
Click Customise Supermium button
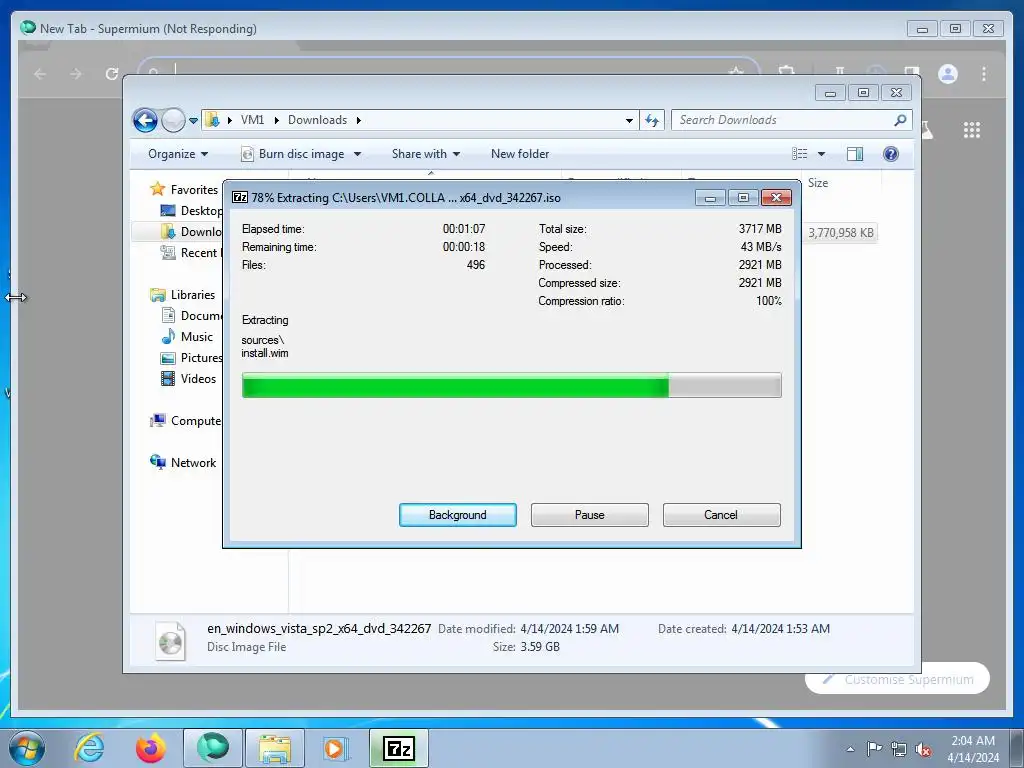click(x=898, y=680)
